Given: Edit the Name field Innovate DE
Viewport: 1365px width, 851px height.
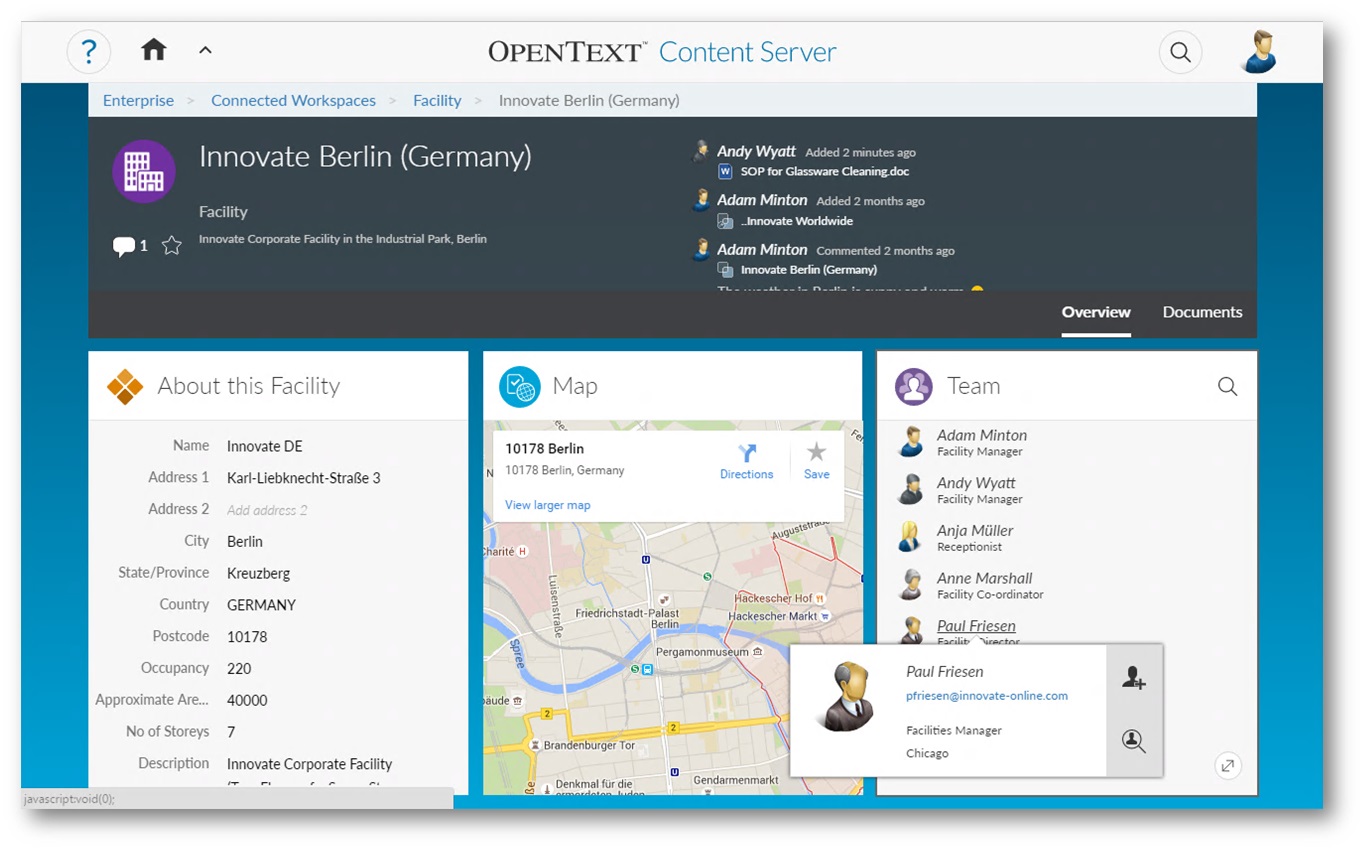Looking at the screenshot, I should pos(264,446).
